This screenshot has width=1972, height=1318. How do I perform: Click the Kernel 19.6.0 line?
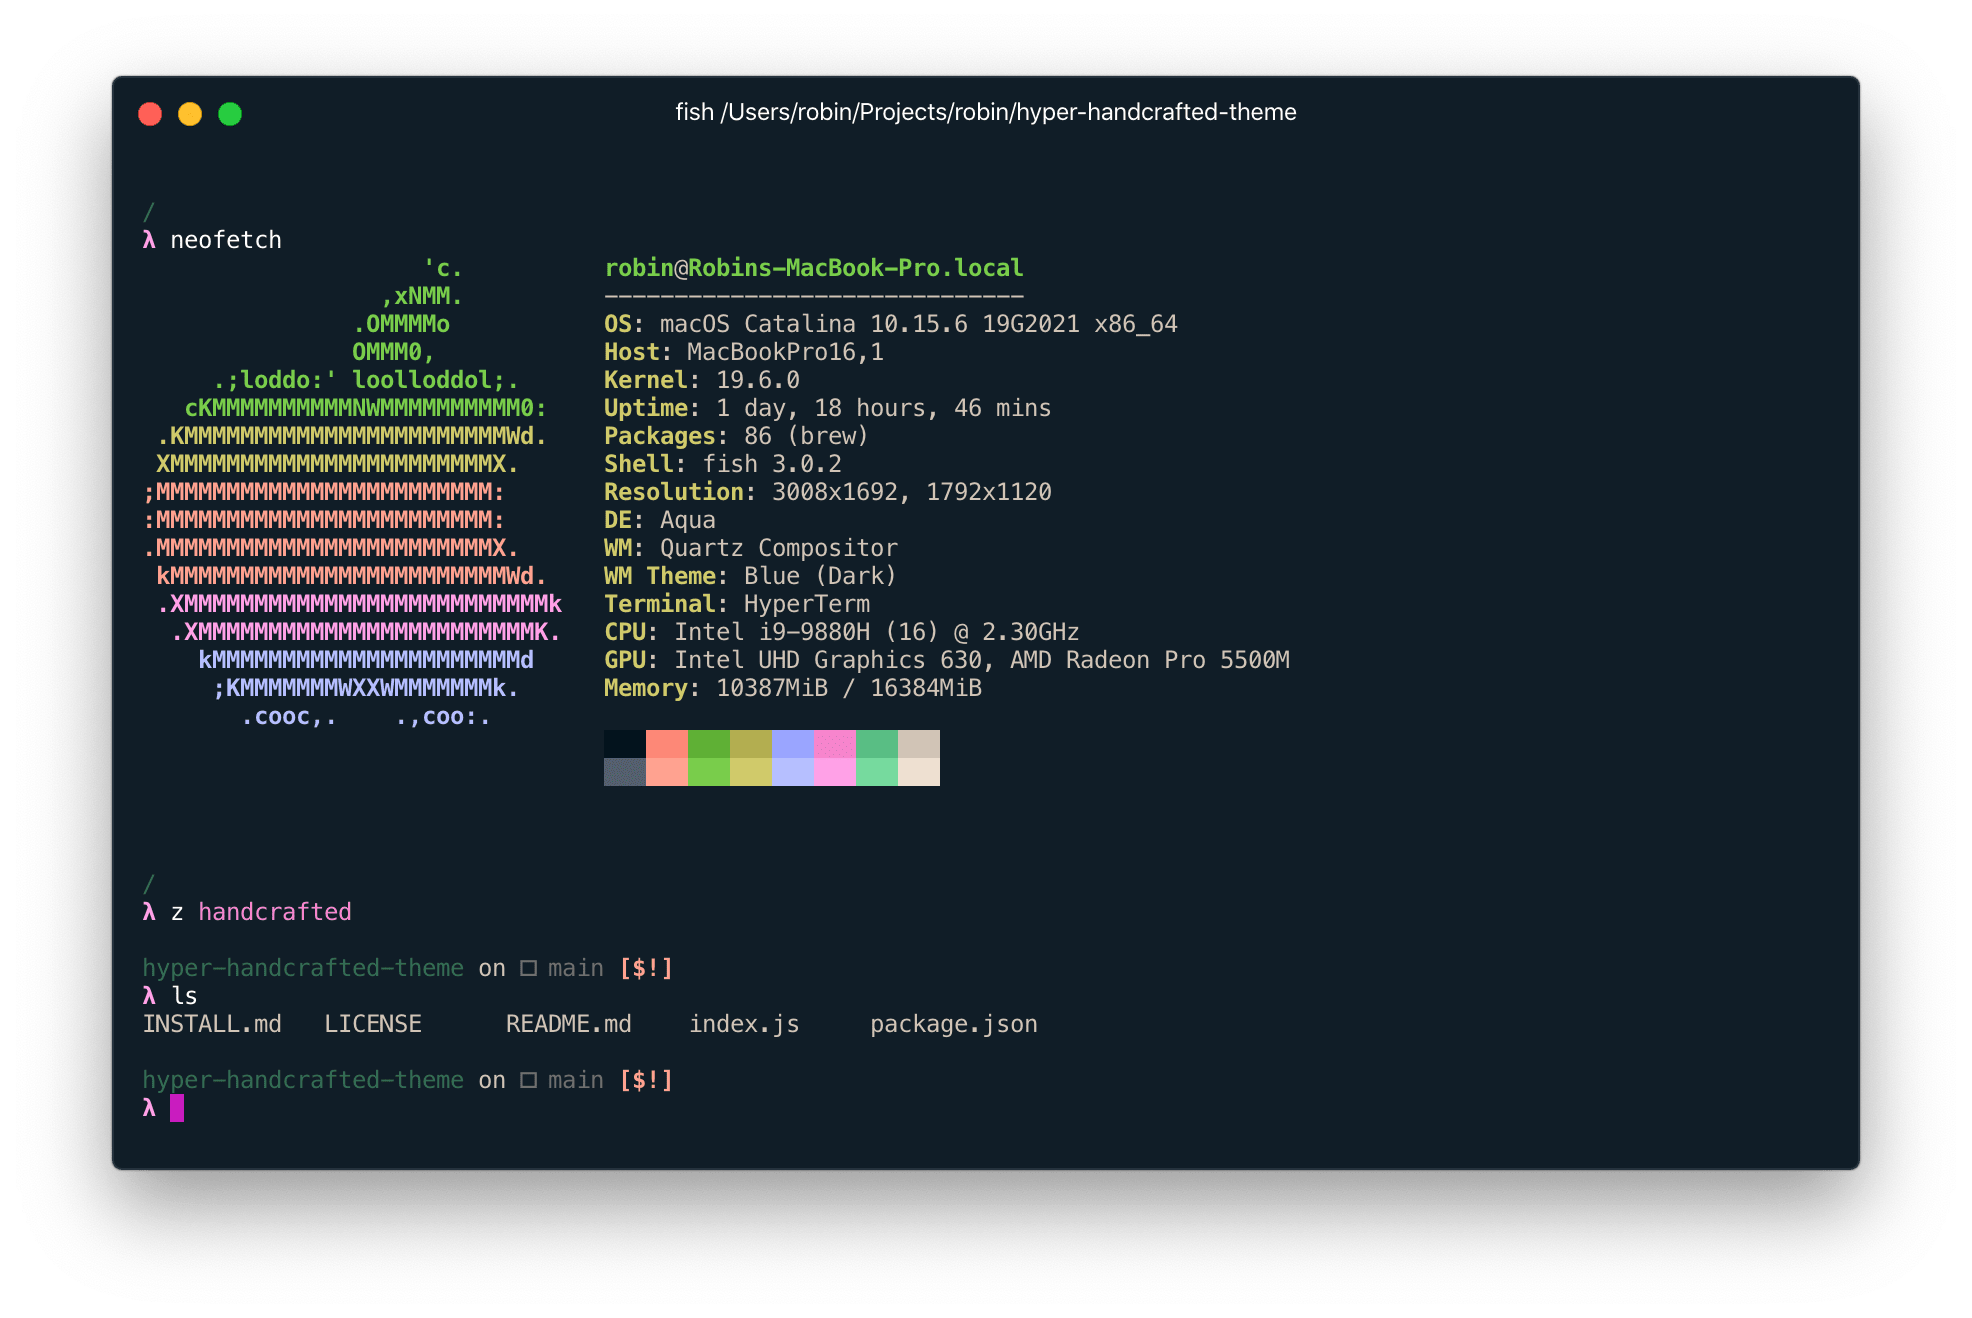tap(701, 380)
